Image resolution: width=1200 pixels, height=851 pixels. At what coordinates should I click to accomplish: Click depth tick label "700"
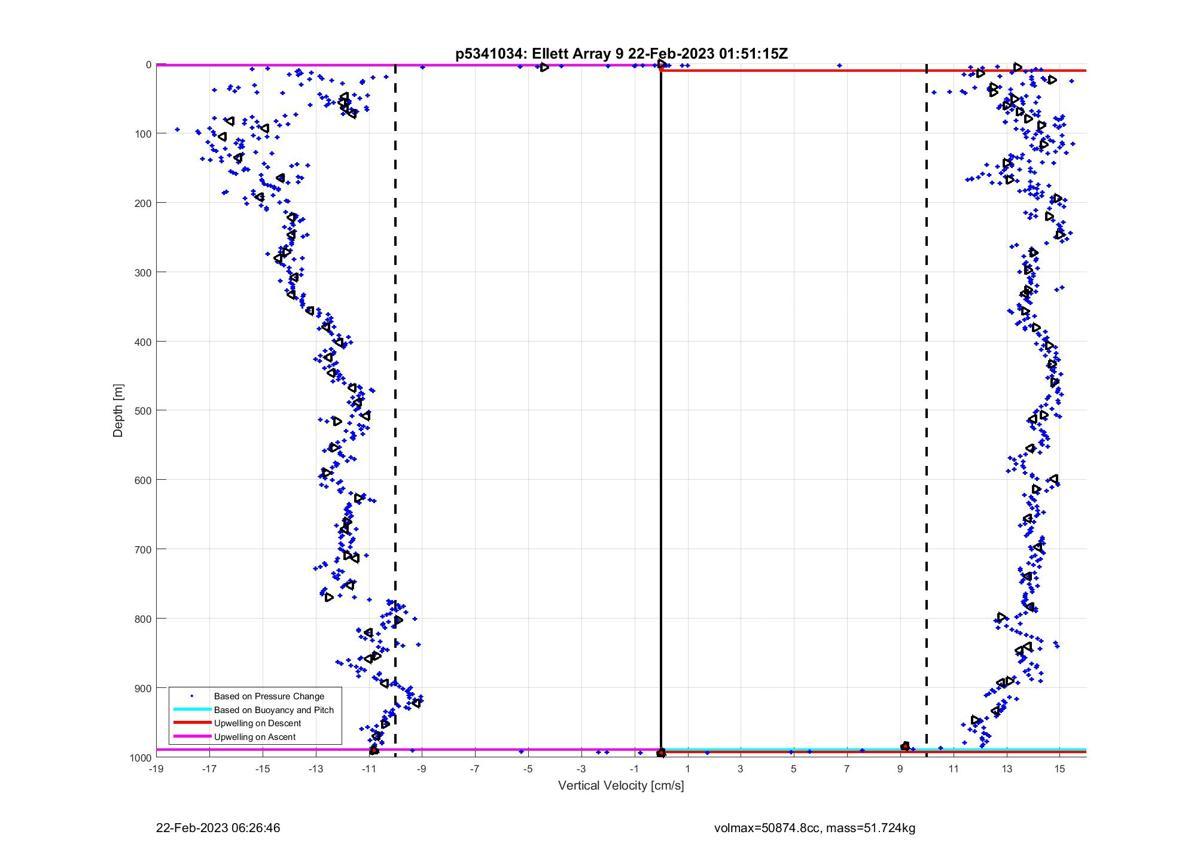143,550
